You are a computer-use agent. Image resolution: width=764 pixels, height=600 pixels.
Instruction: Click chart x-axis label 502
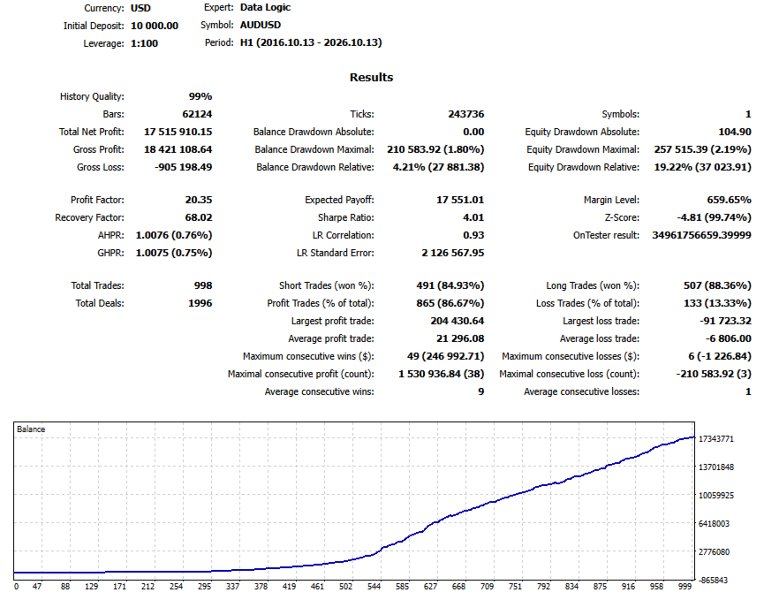pyautogui.click(x=346, y=587)
